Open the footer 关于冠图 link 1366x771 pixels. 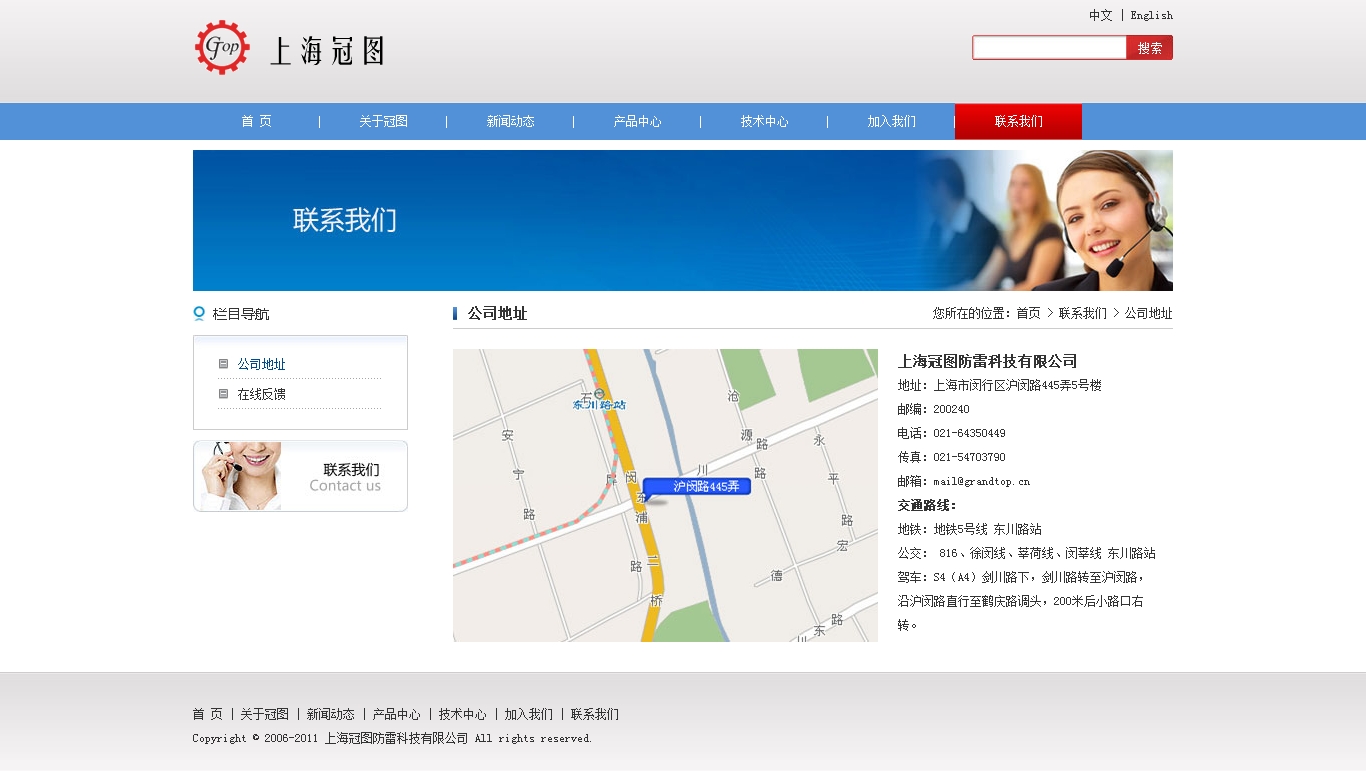264,714
